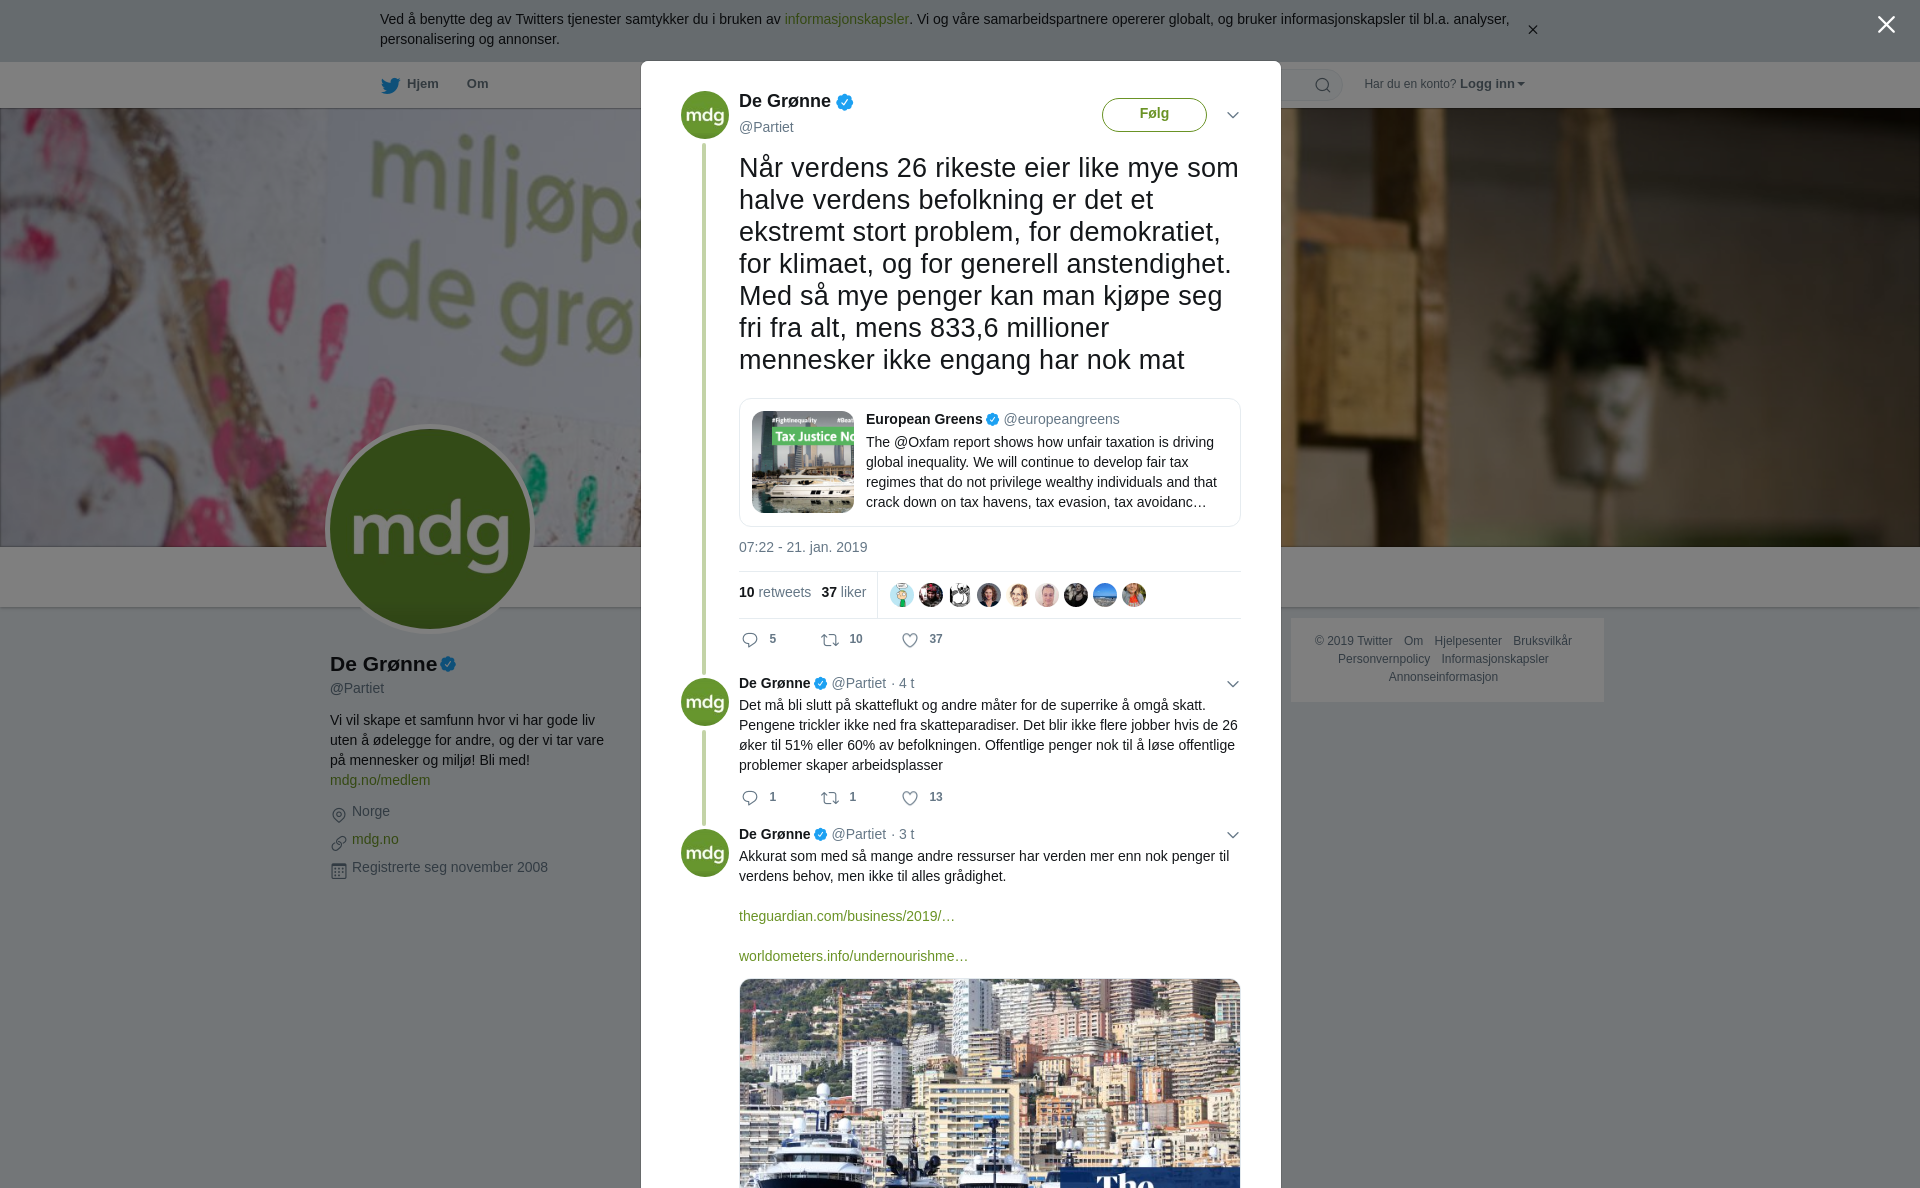Screen dimensions: 1920x1188
Task: Open options chevron on 4 t tweet
Action: tap(1233, 684)
